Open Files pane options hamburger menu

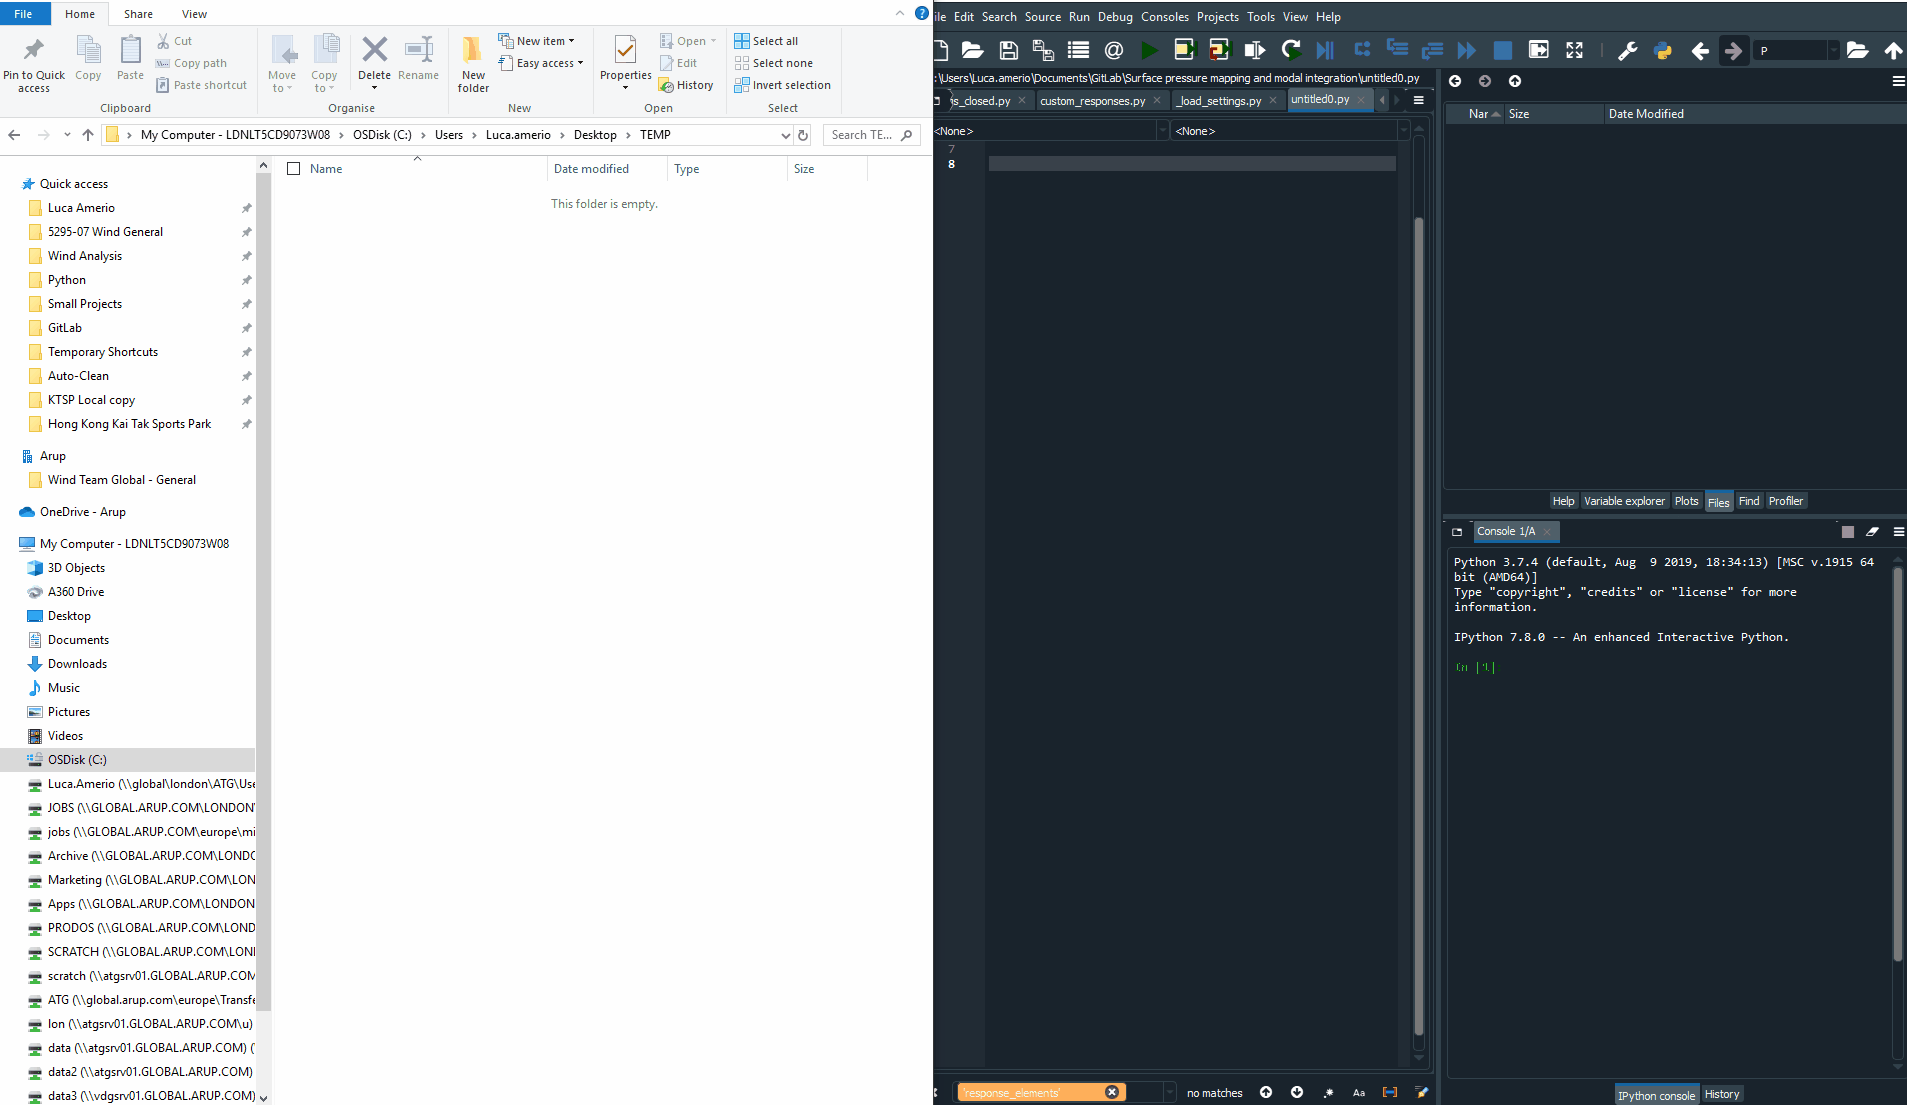(1898, 81)
